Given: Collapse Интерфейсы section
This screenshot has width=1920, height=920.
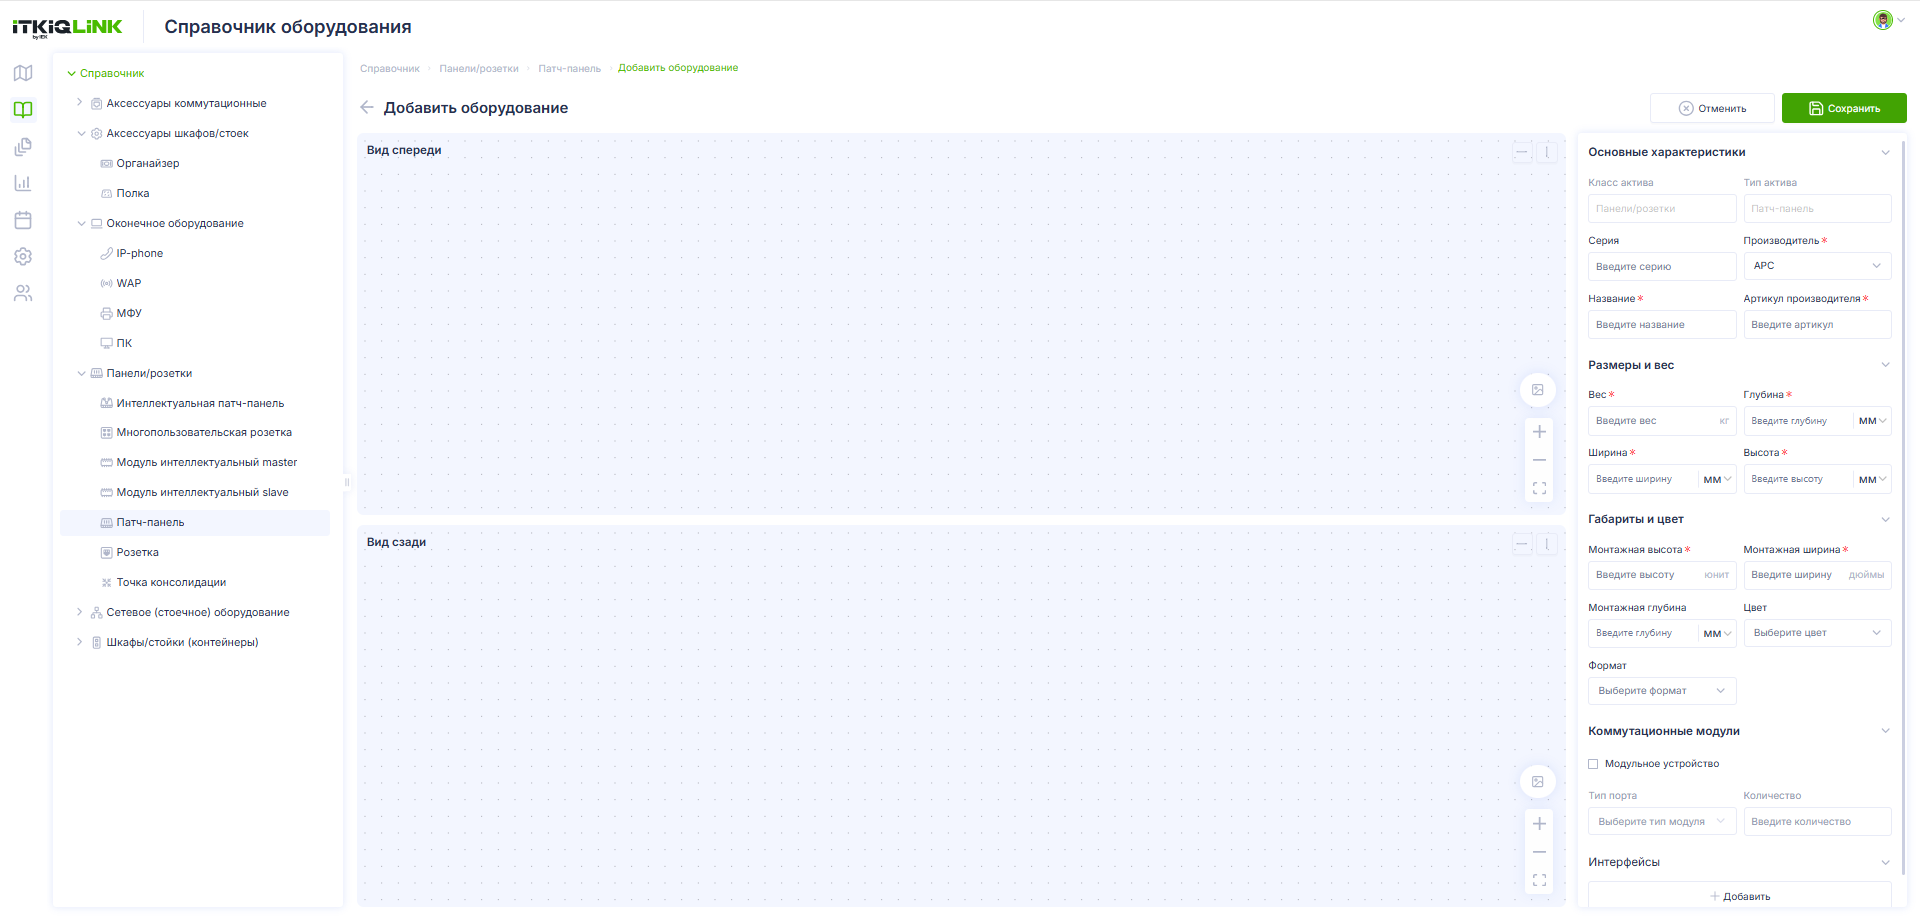Looking at the screenshot, I should (1885, 862).
